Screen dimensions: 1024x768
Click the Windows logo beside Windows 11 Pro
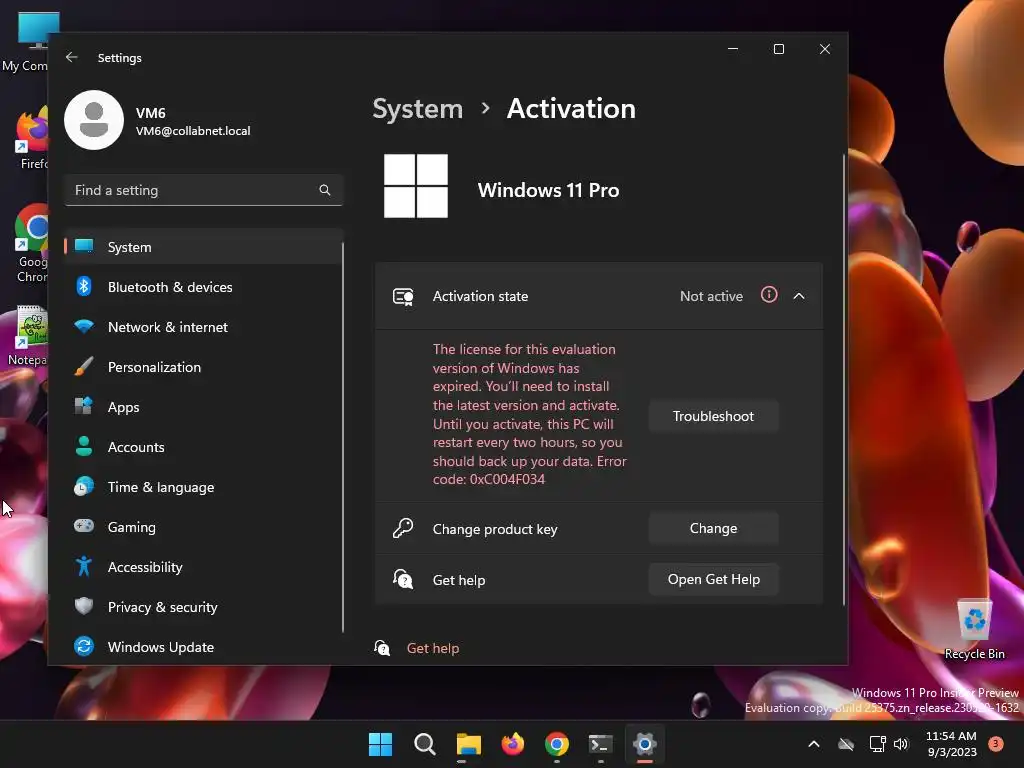coord(415,185)
